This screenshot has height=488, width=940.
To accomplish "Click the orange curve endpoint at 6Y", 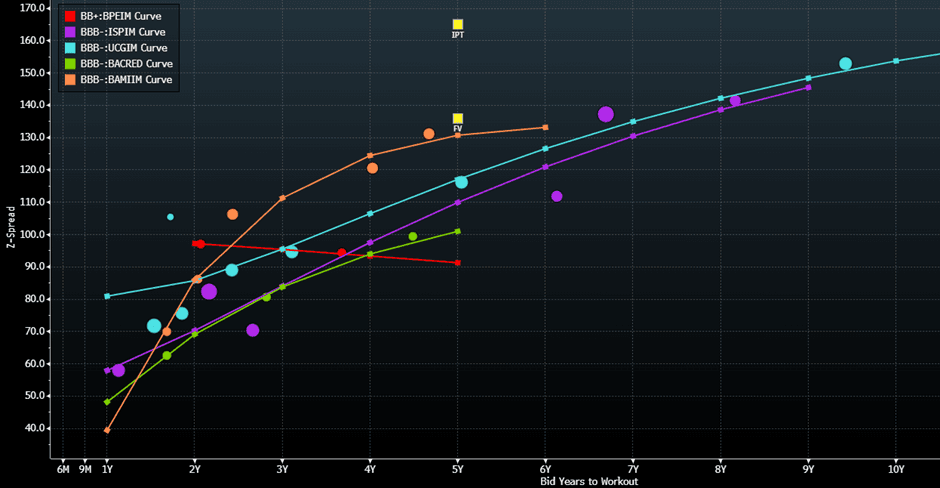I will 545,127.
